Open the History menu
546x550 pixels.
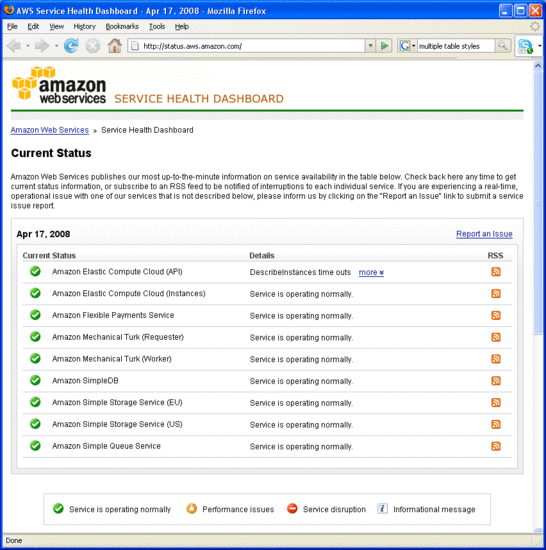click(84, 27)
